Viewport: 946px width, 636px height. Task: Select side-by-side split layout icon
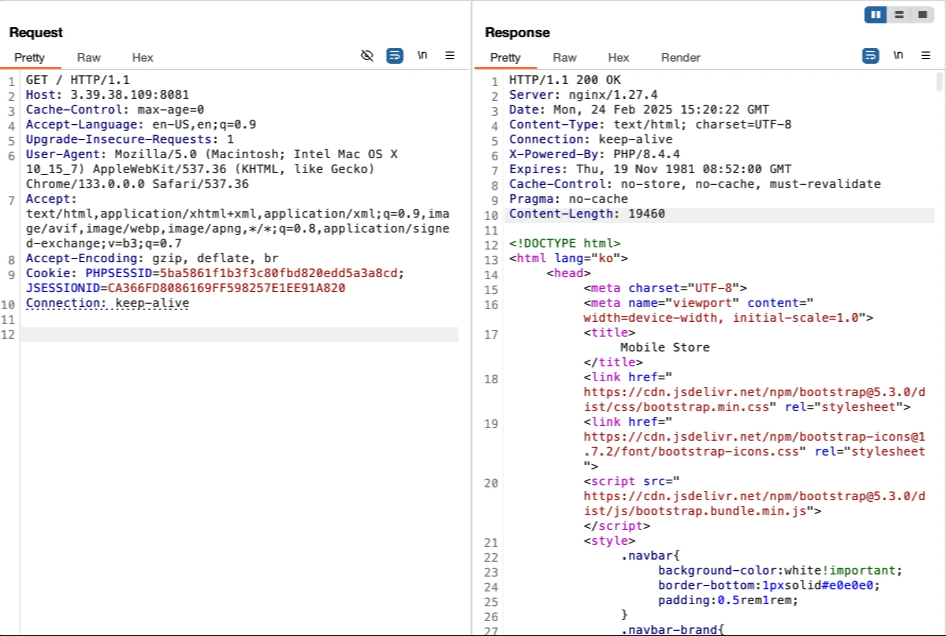coord(875,14)
